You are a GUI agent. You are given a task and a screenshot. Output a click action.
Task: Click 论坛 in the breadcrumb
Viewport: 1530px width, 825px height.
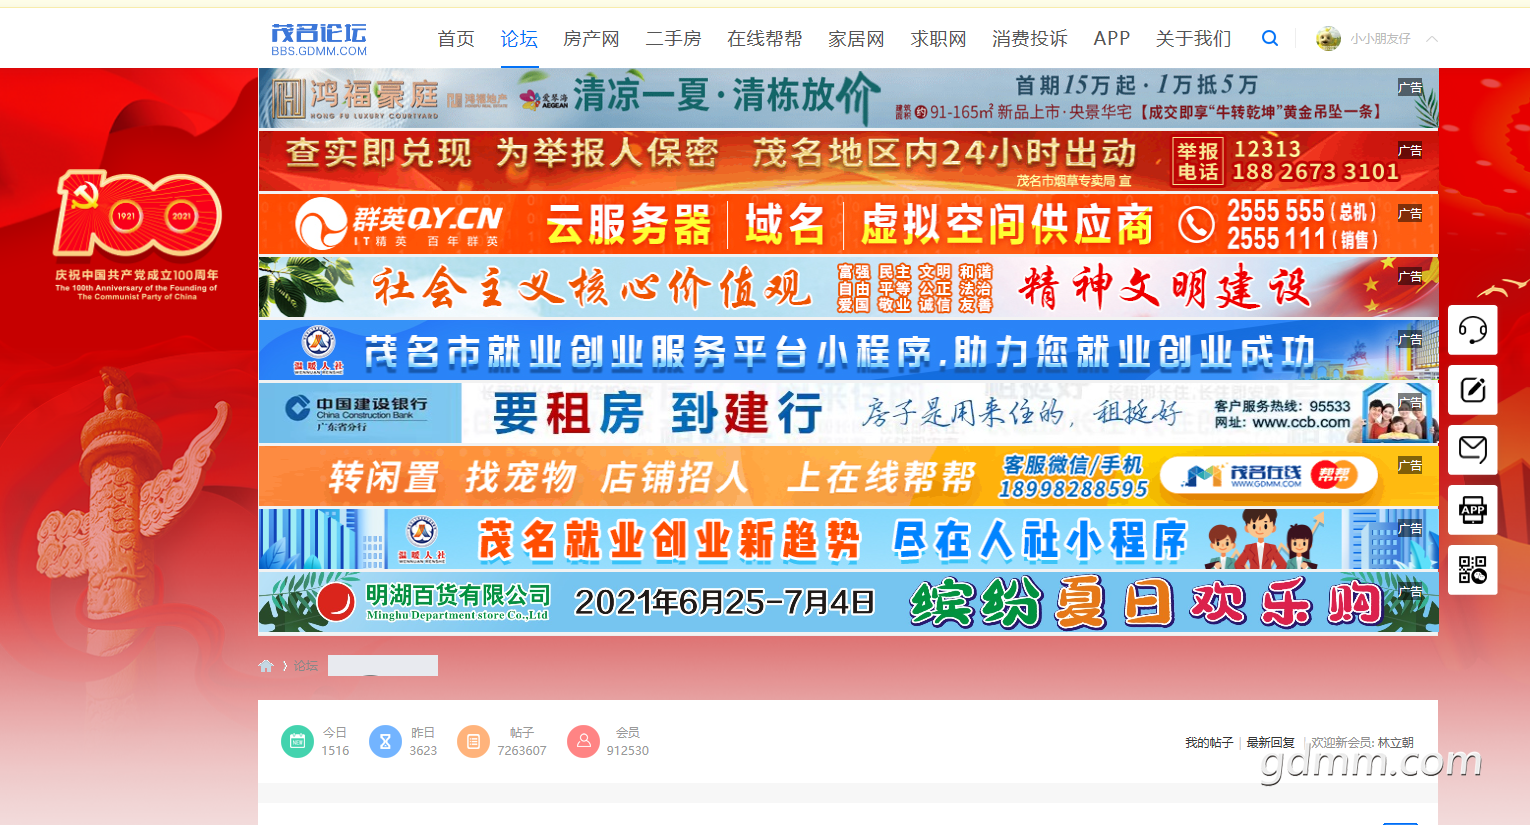305,666
